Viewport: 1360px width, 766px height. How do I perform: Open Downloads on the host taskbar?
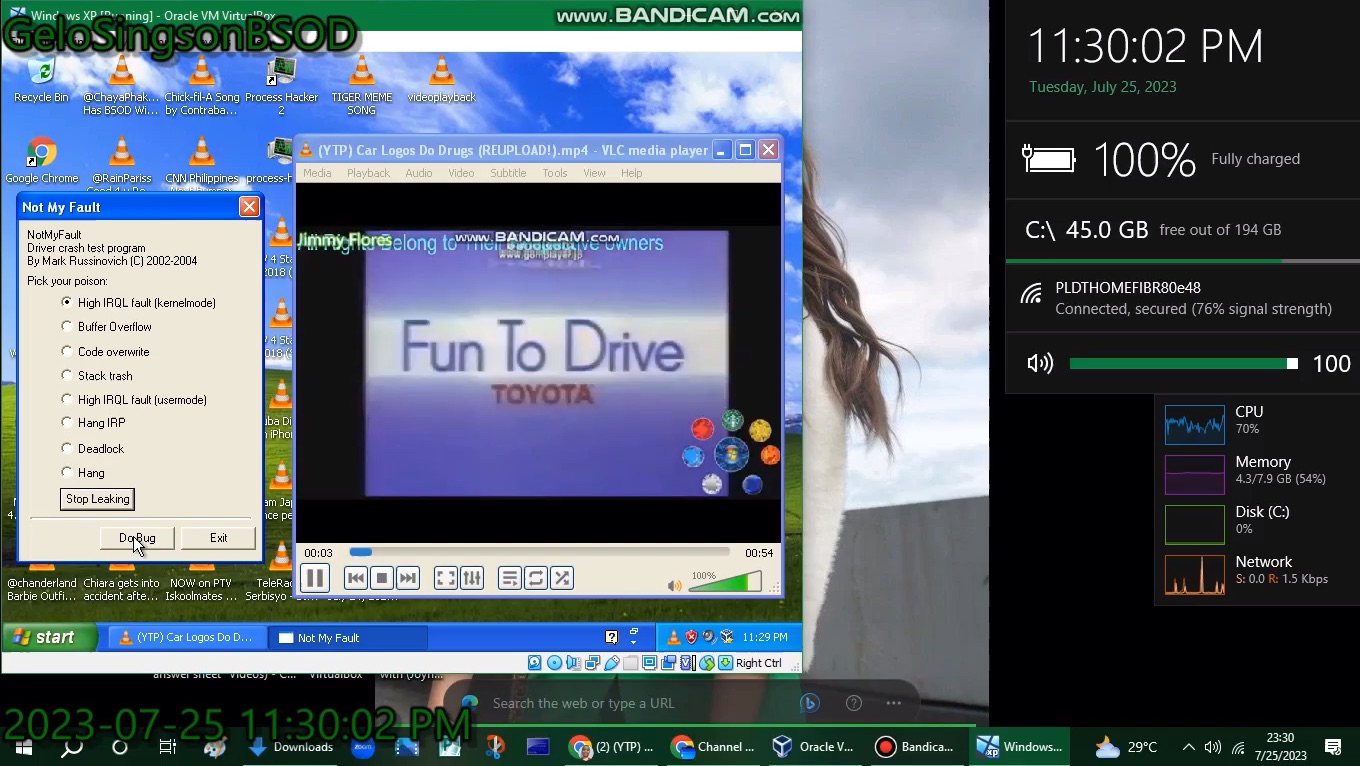291,747
